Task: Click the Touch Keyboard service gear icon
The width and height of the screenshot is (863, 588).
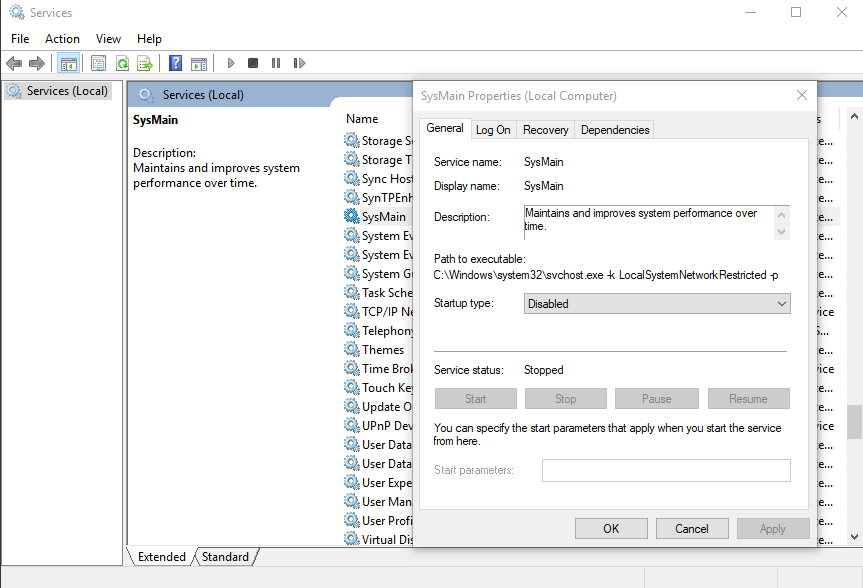Action: 352,387
